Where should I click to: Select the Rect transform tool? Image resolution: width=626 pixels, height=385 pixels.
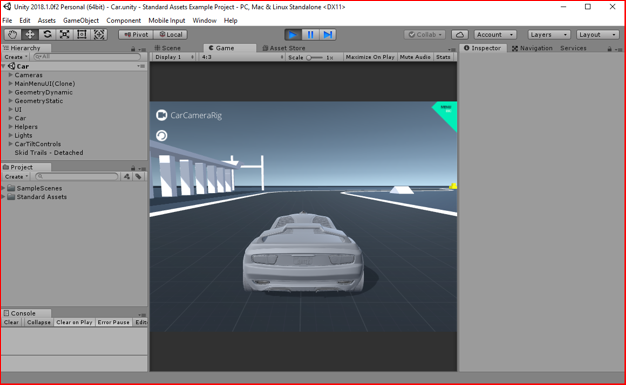(81, 35)
